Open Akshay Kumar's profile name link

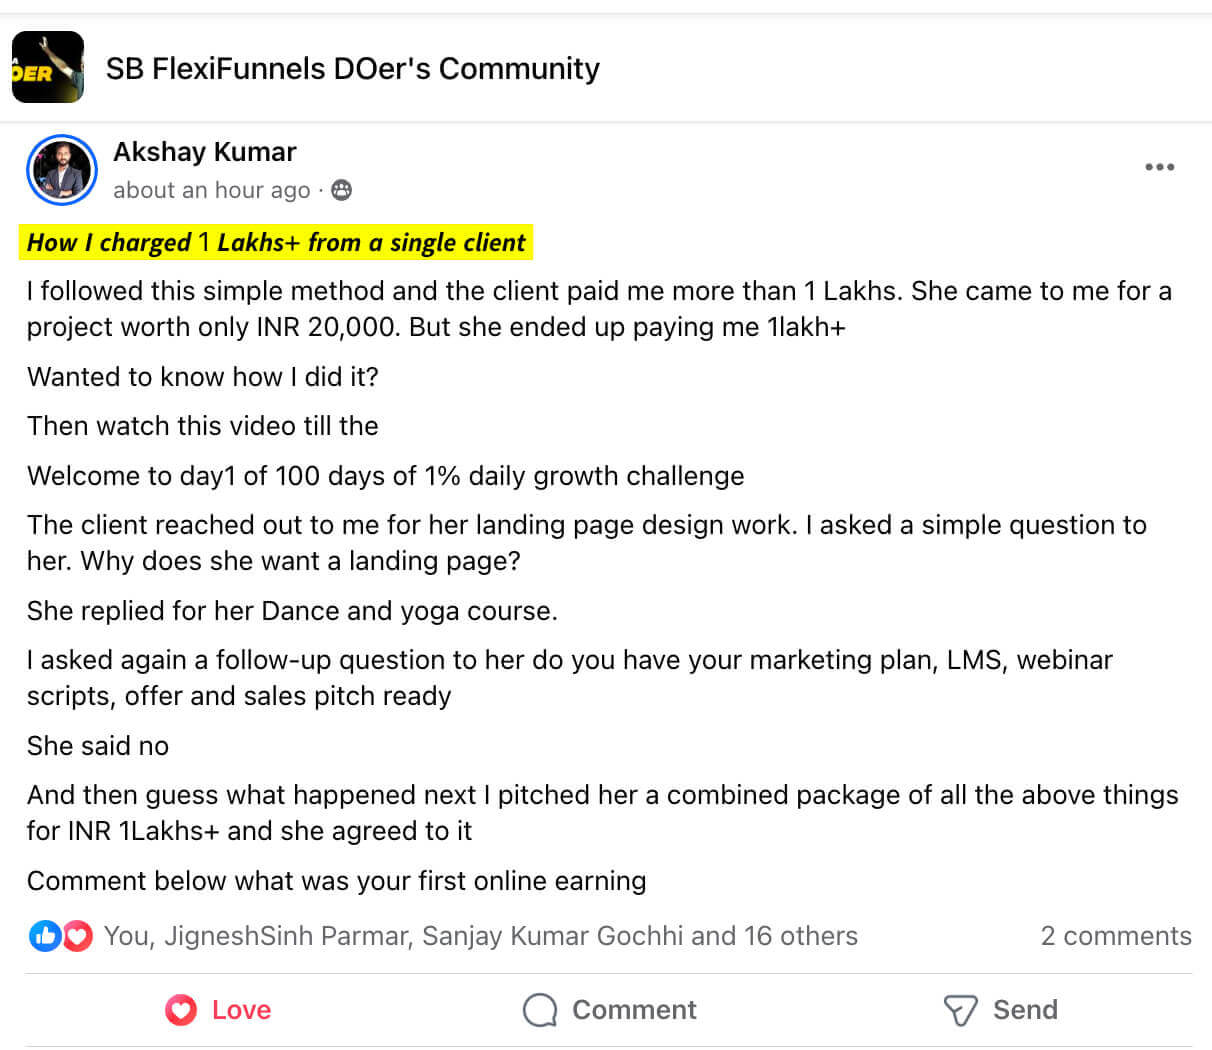click(205, 152)
